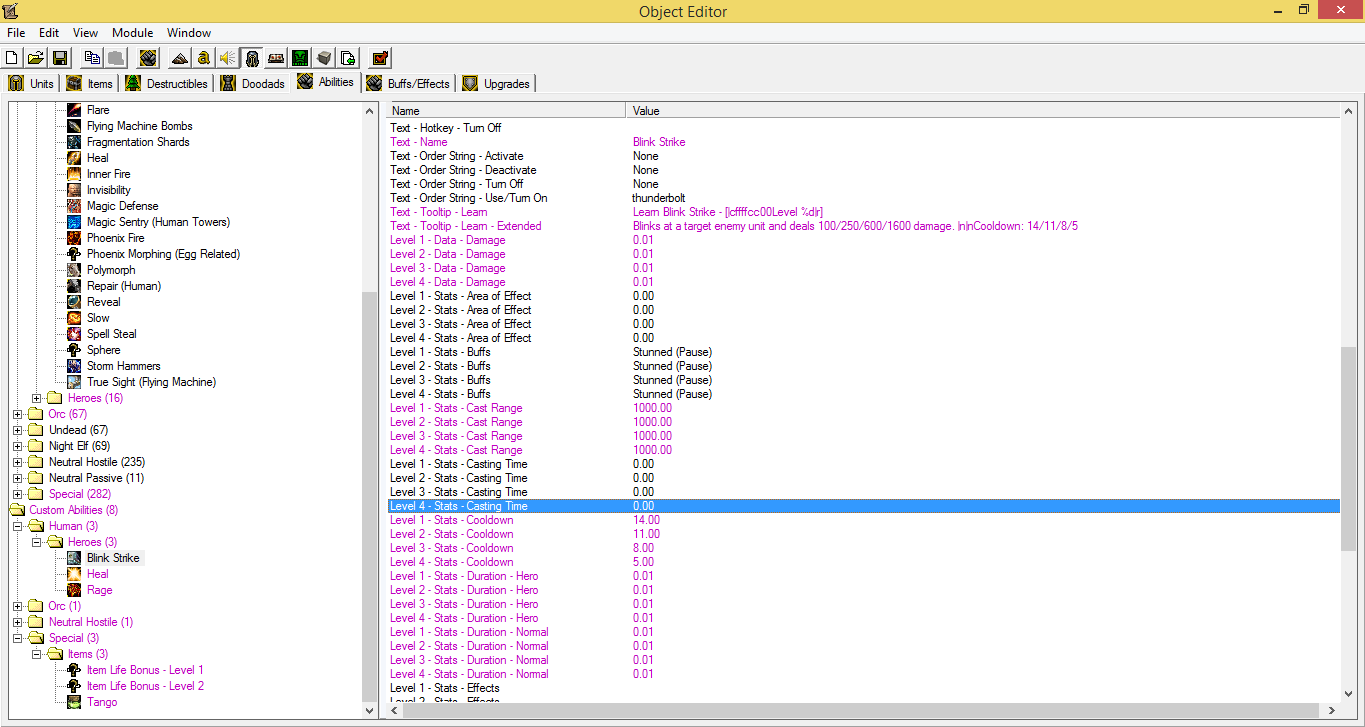Collapse the Items (3) folder

click(x=37, y=654)
